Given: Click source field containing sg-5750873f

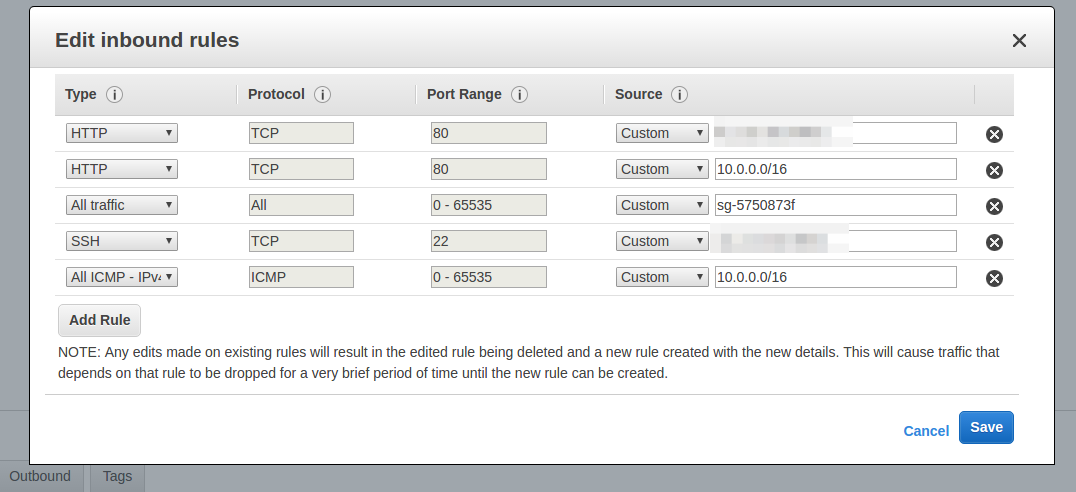Looking at the screenshot, I should click(835, 205).
